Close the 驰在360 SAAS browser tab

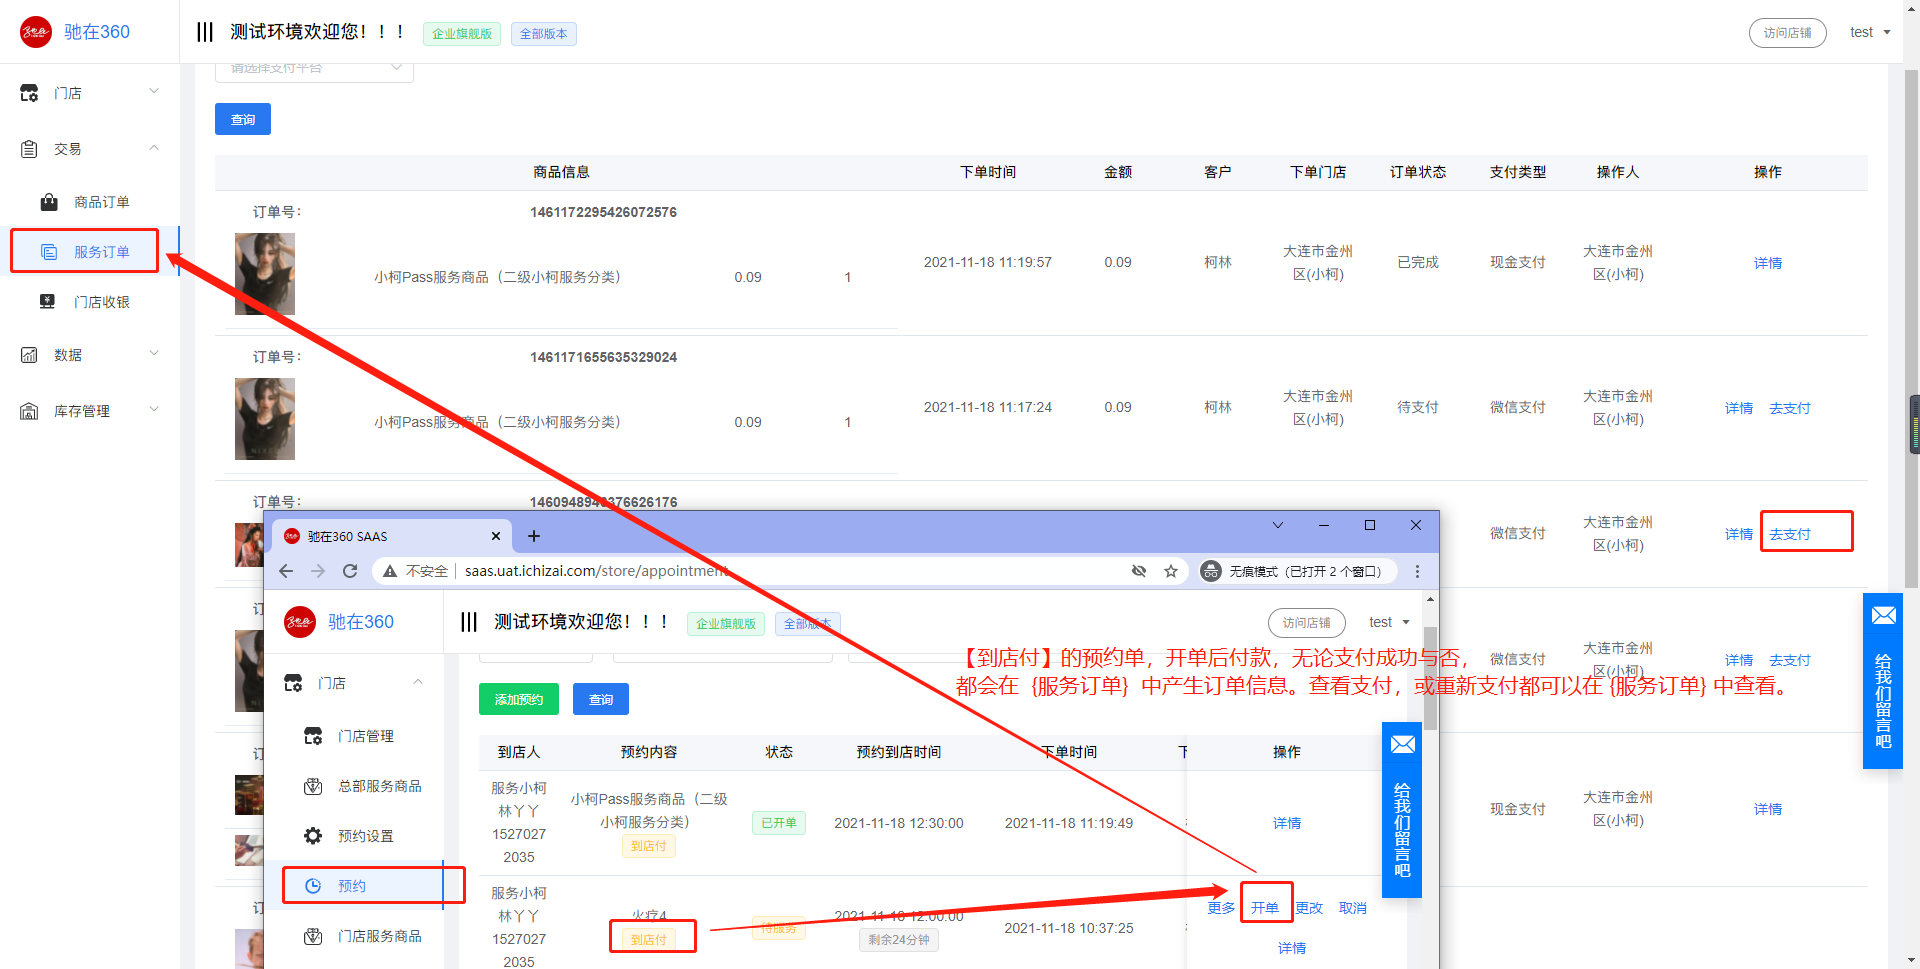pyautogui.click(x=496, y=536)
